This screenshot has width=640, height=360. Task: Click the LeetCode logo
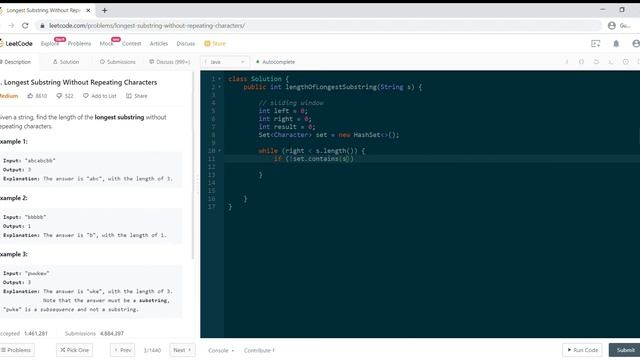(16, 44)
